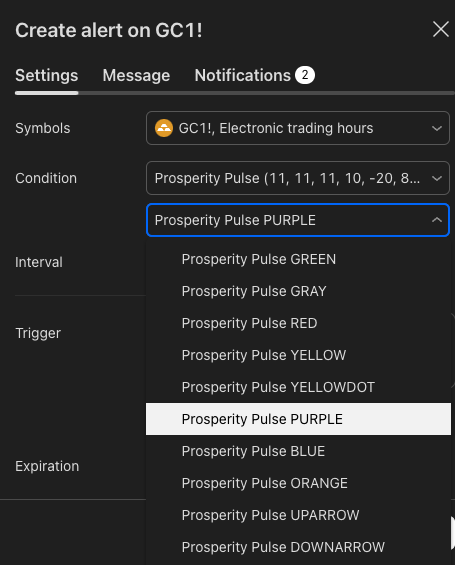The image size is (455, 565).
Task: Switch to the Notifications tab
Action: (242, 75)
